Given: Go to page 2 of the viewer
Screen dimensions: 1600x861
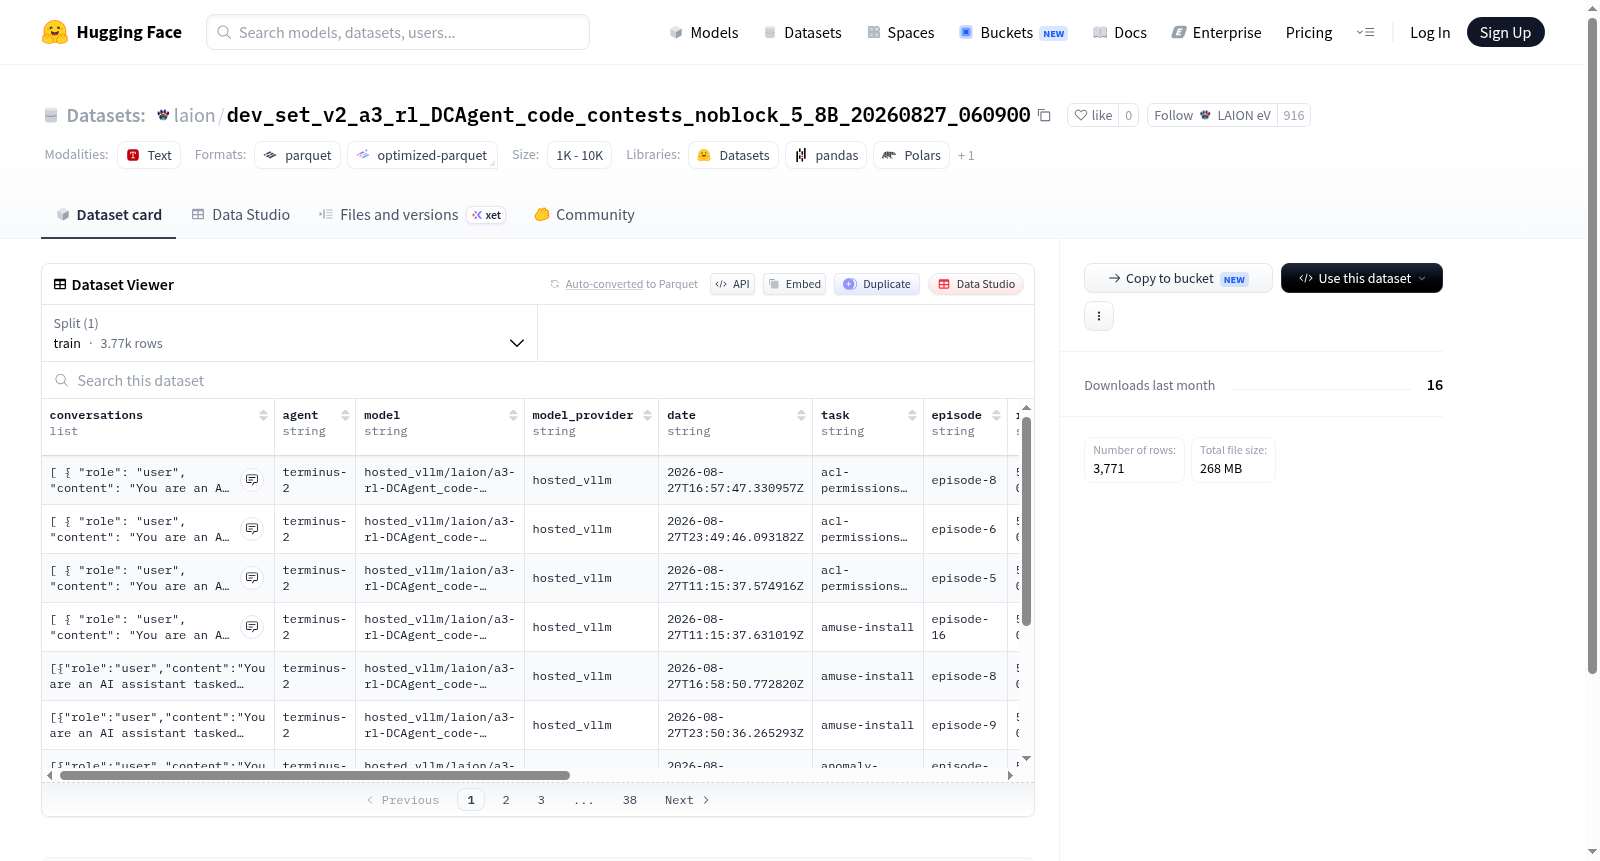Looking at the screenshot, I should [506, 800].
